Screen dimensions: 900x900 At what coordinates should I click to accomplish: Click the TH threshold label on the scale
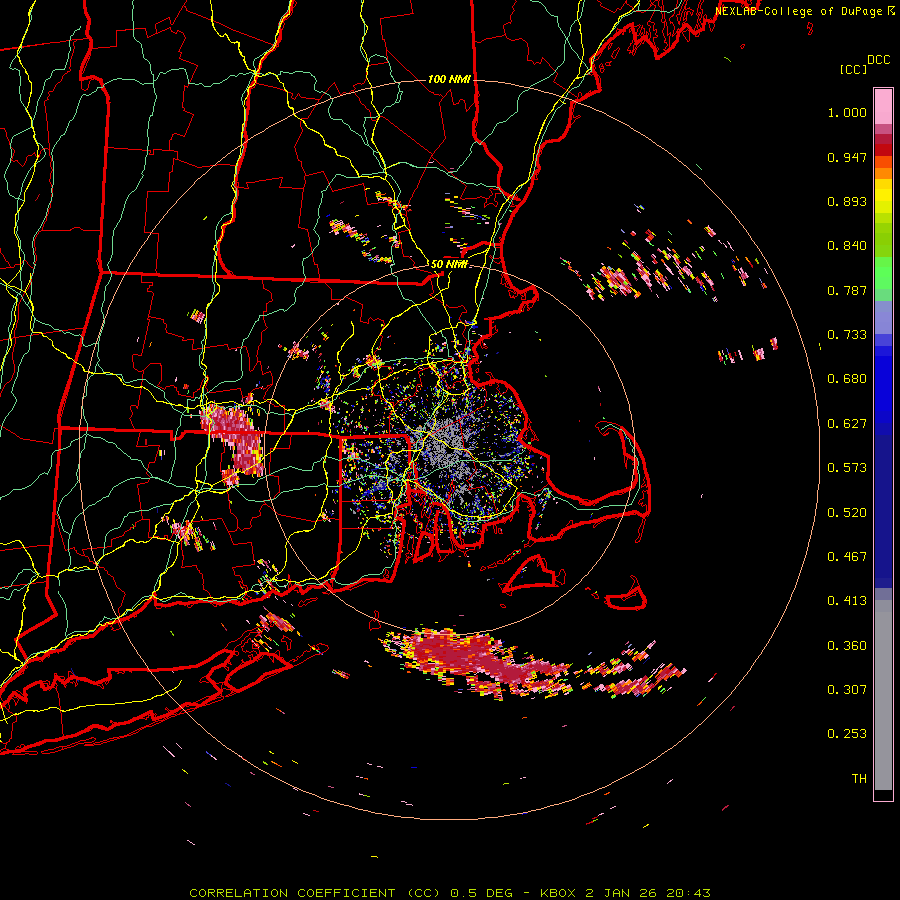coord(859,779)
